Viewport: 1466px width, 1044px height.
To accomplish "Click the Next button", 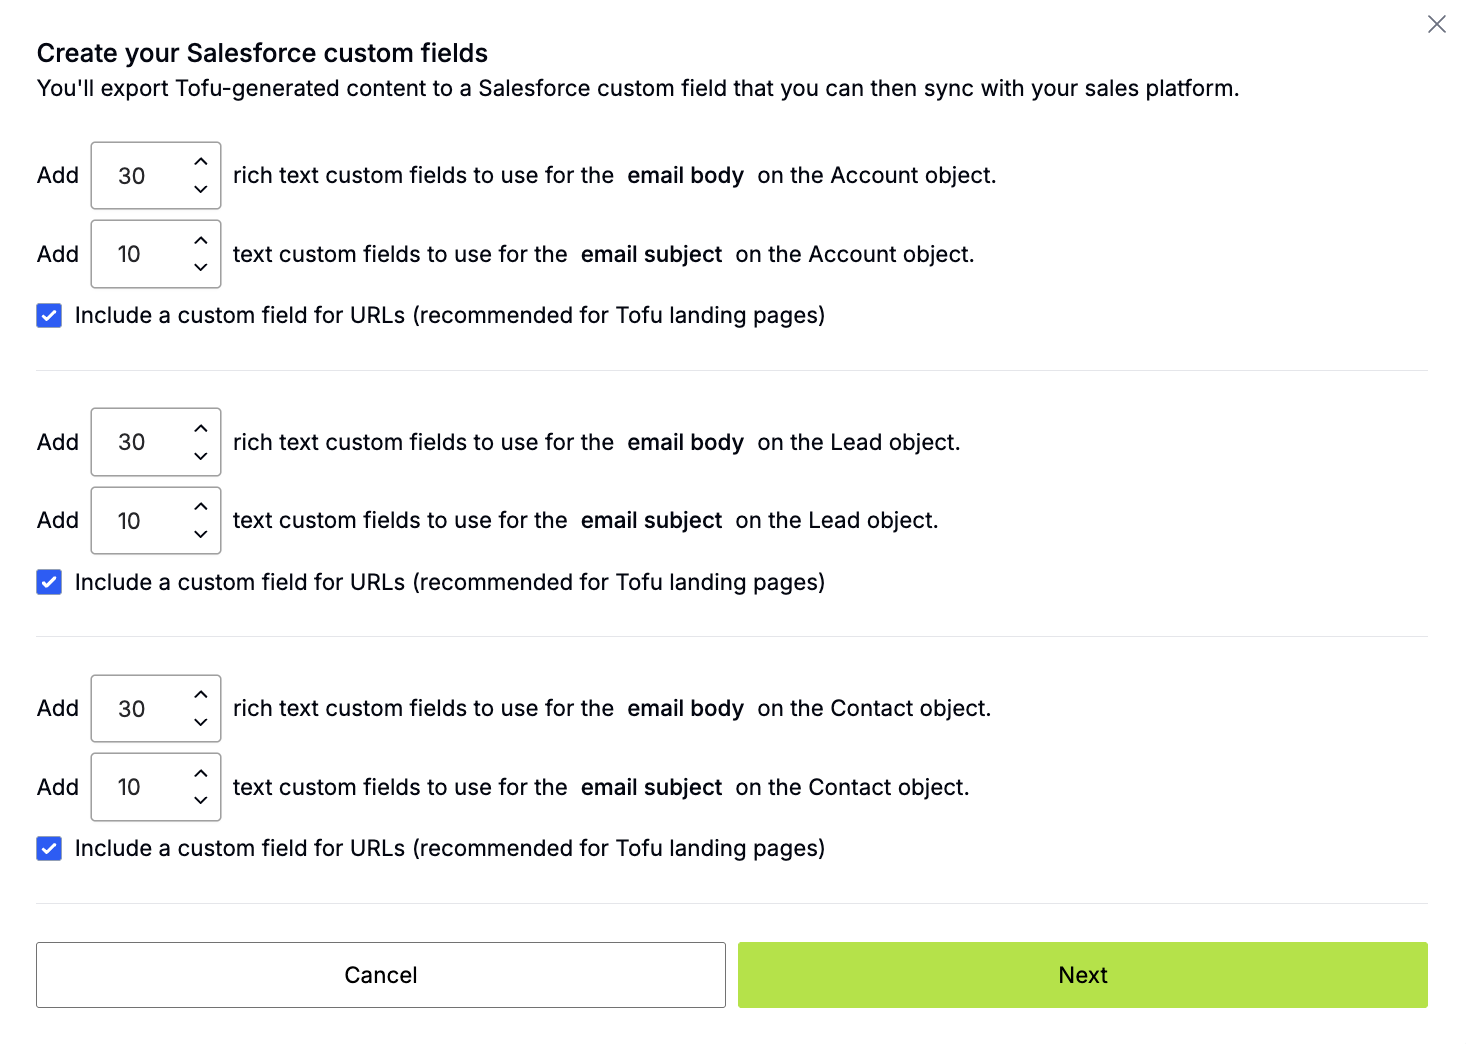I will (x=1082, y=975).
